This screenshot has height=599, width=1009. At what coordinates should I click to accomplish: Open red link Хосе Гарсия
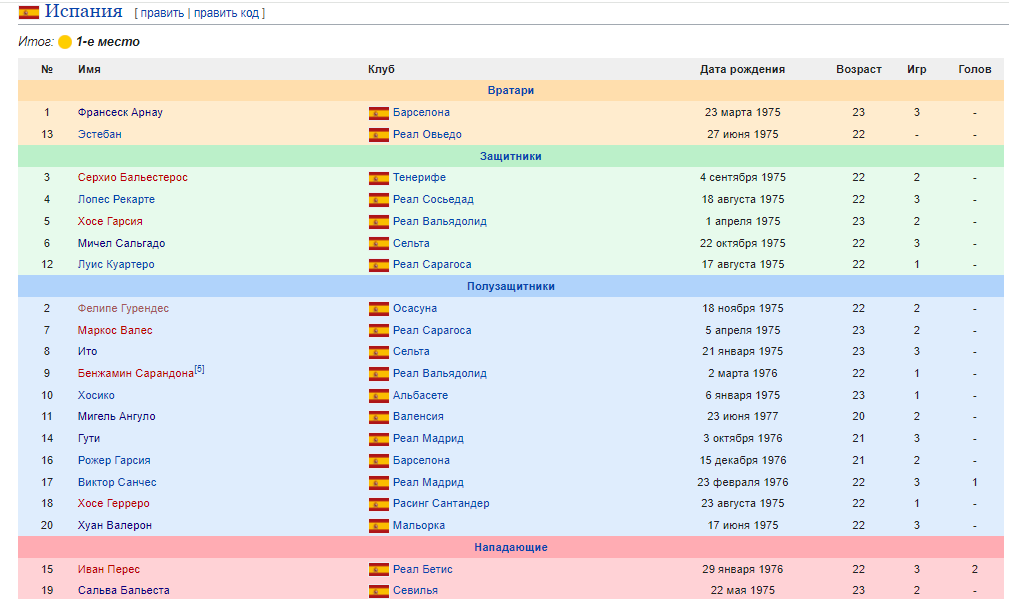110,221
